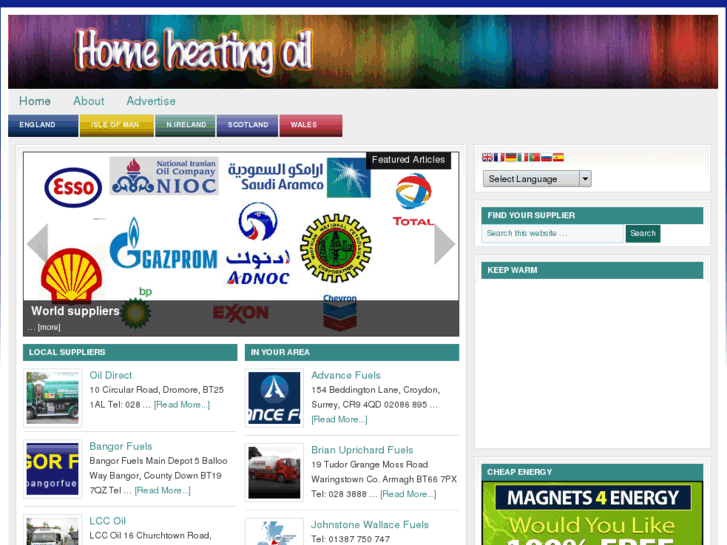
Task: Read more about Advance Fuels
Action: coord(339,419)
